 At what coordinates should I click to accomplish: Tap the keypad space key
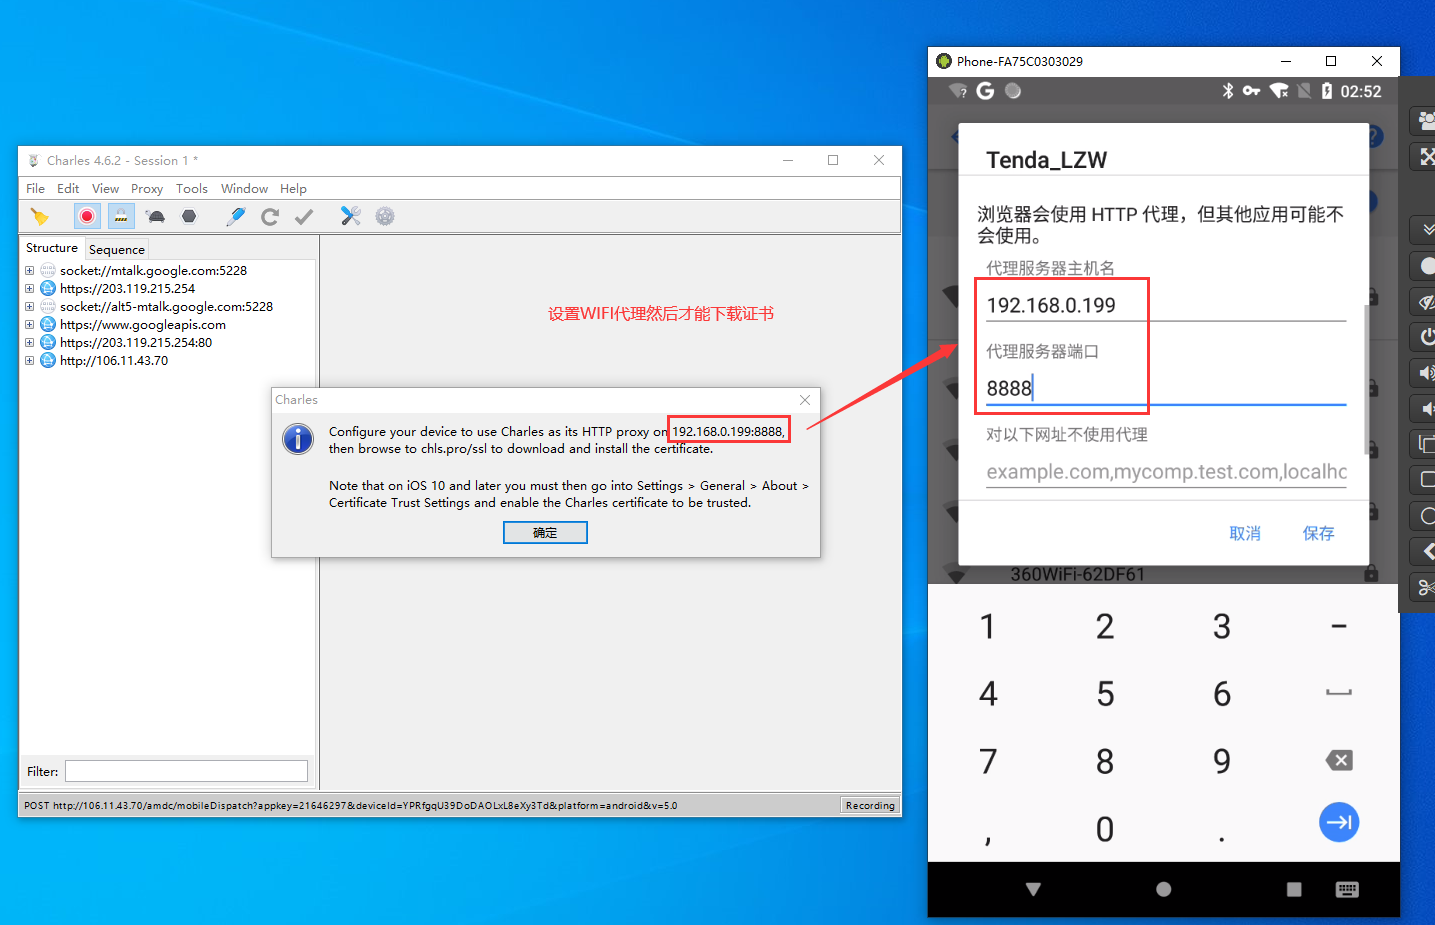click(x=1339, y=692)
